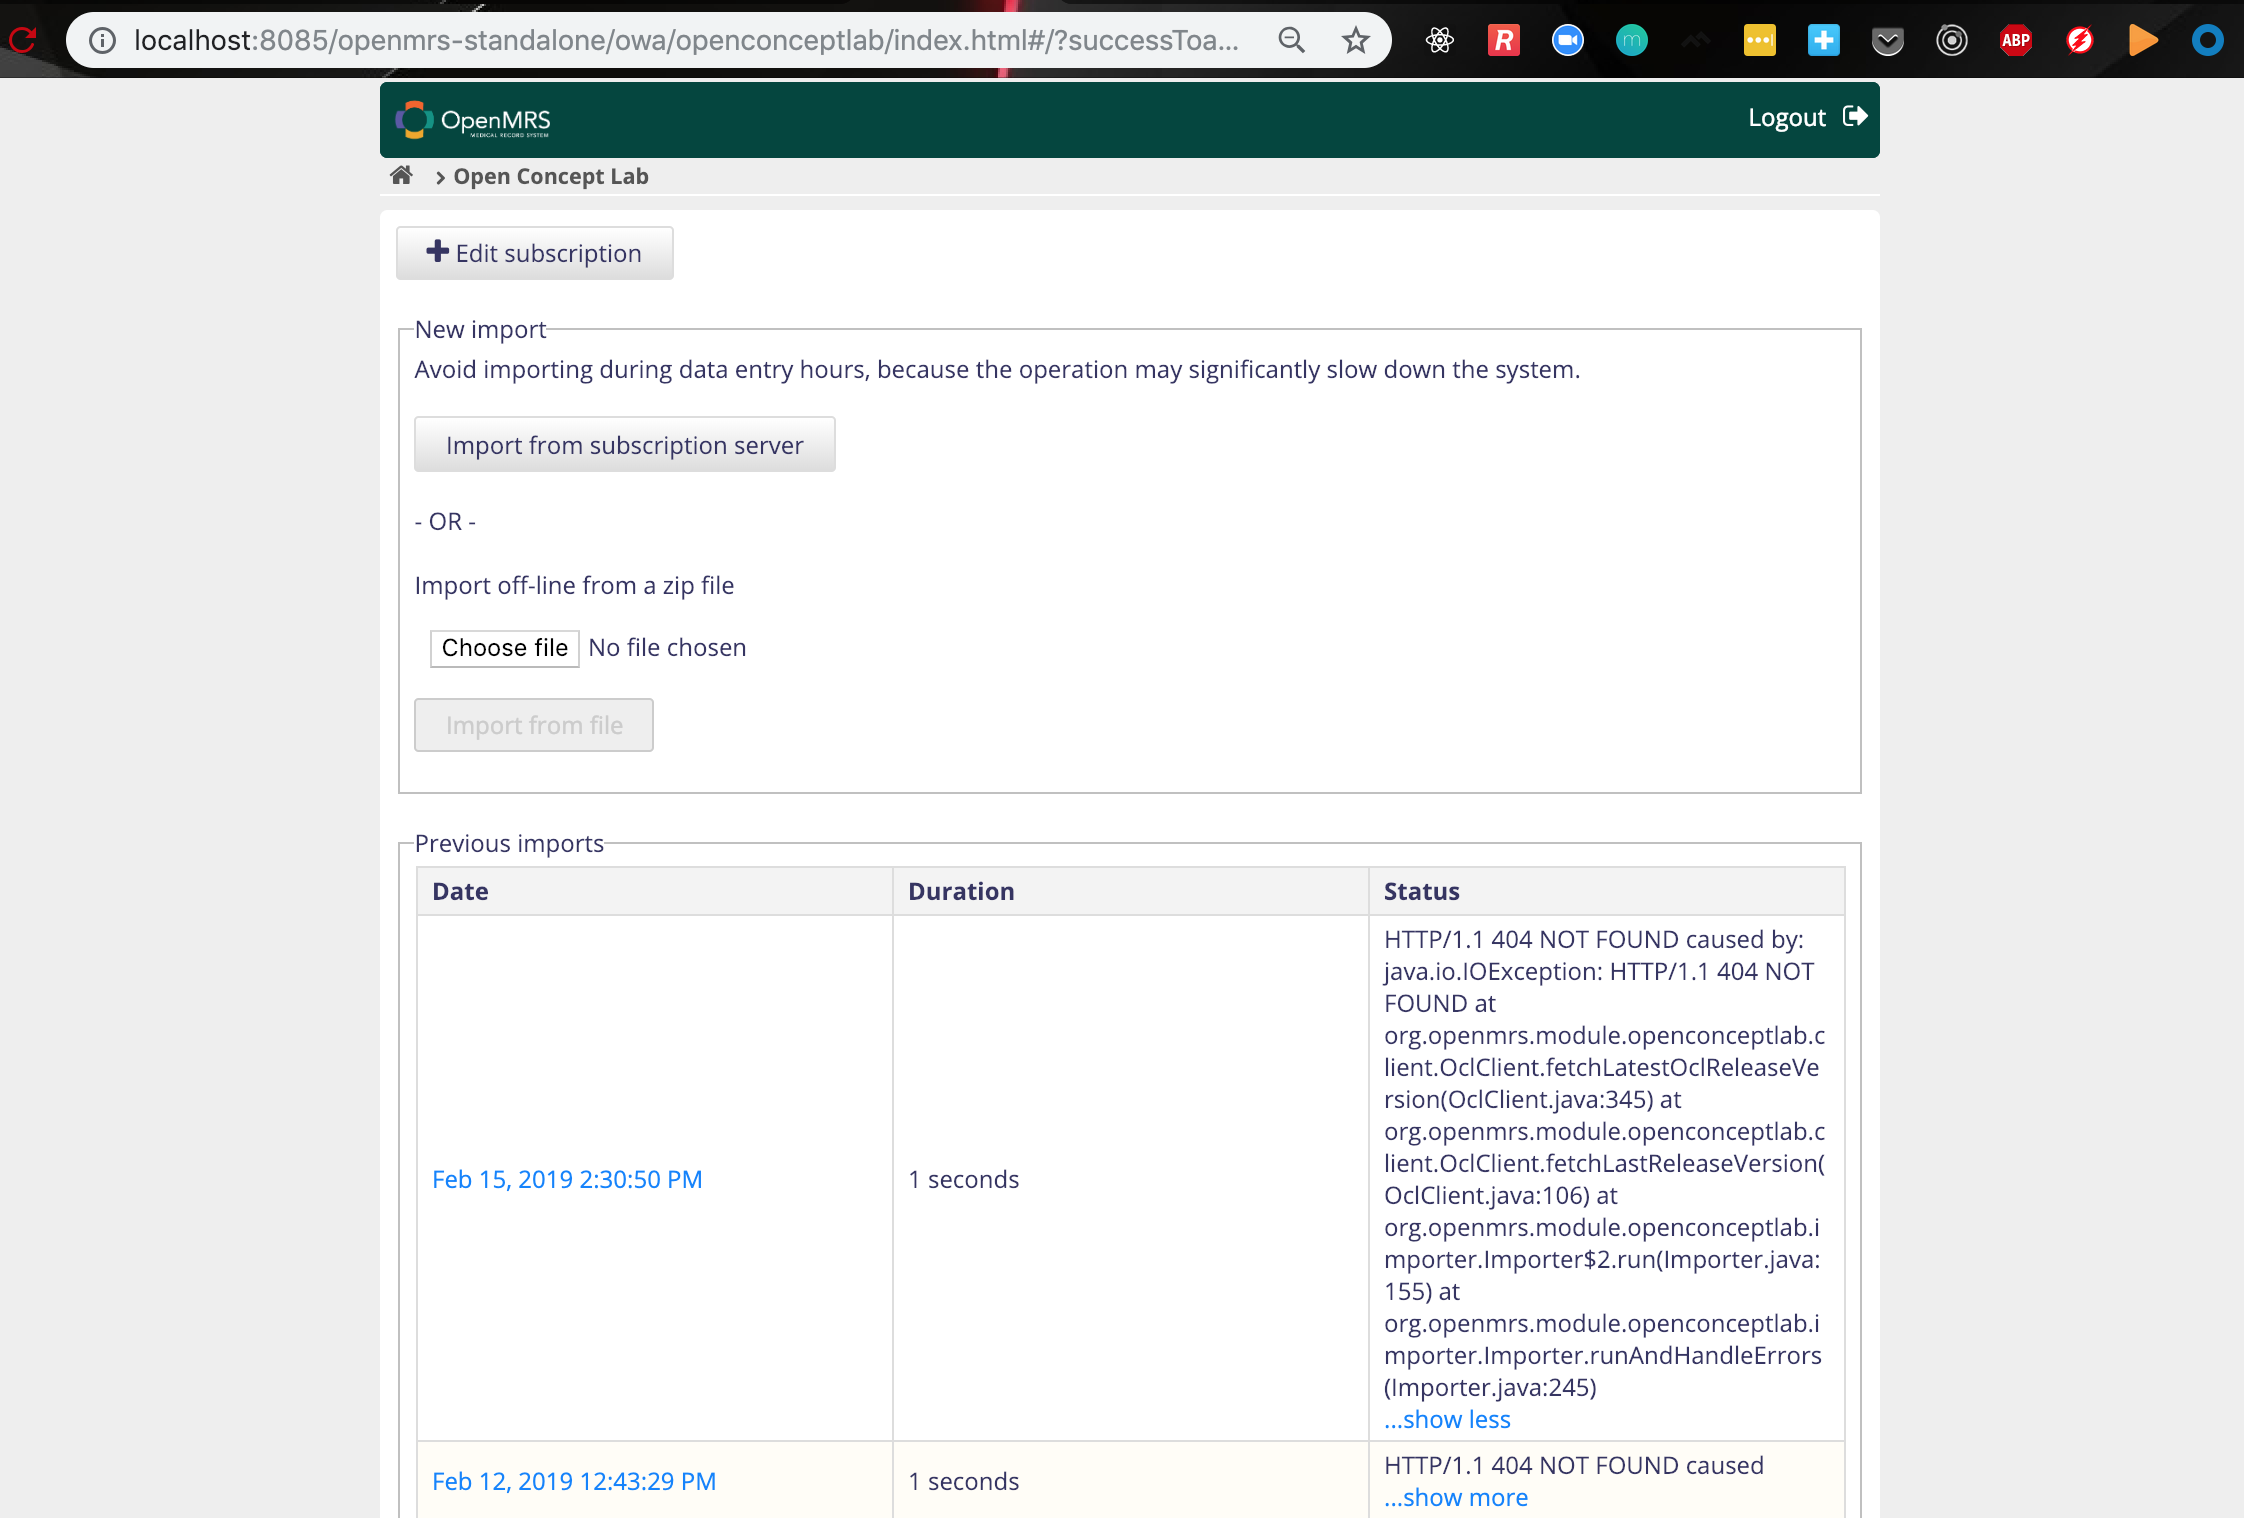Open the Adblock Plus extension

point(2015,40)
